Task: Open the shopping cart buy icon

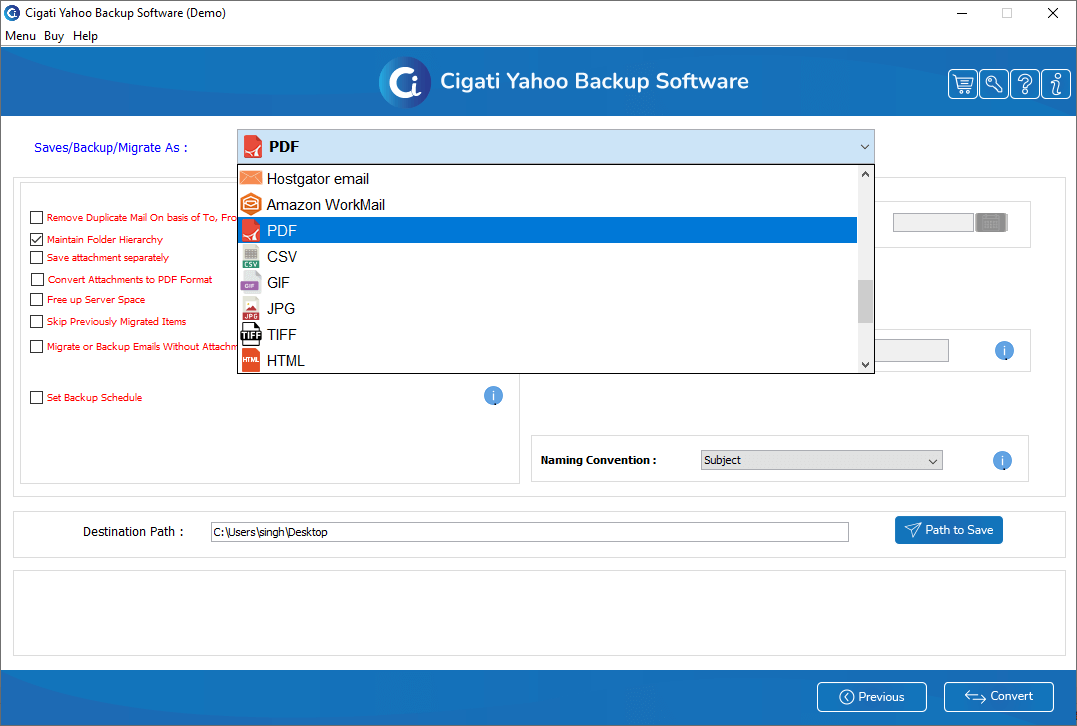Action: click(963, 84)
